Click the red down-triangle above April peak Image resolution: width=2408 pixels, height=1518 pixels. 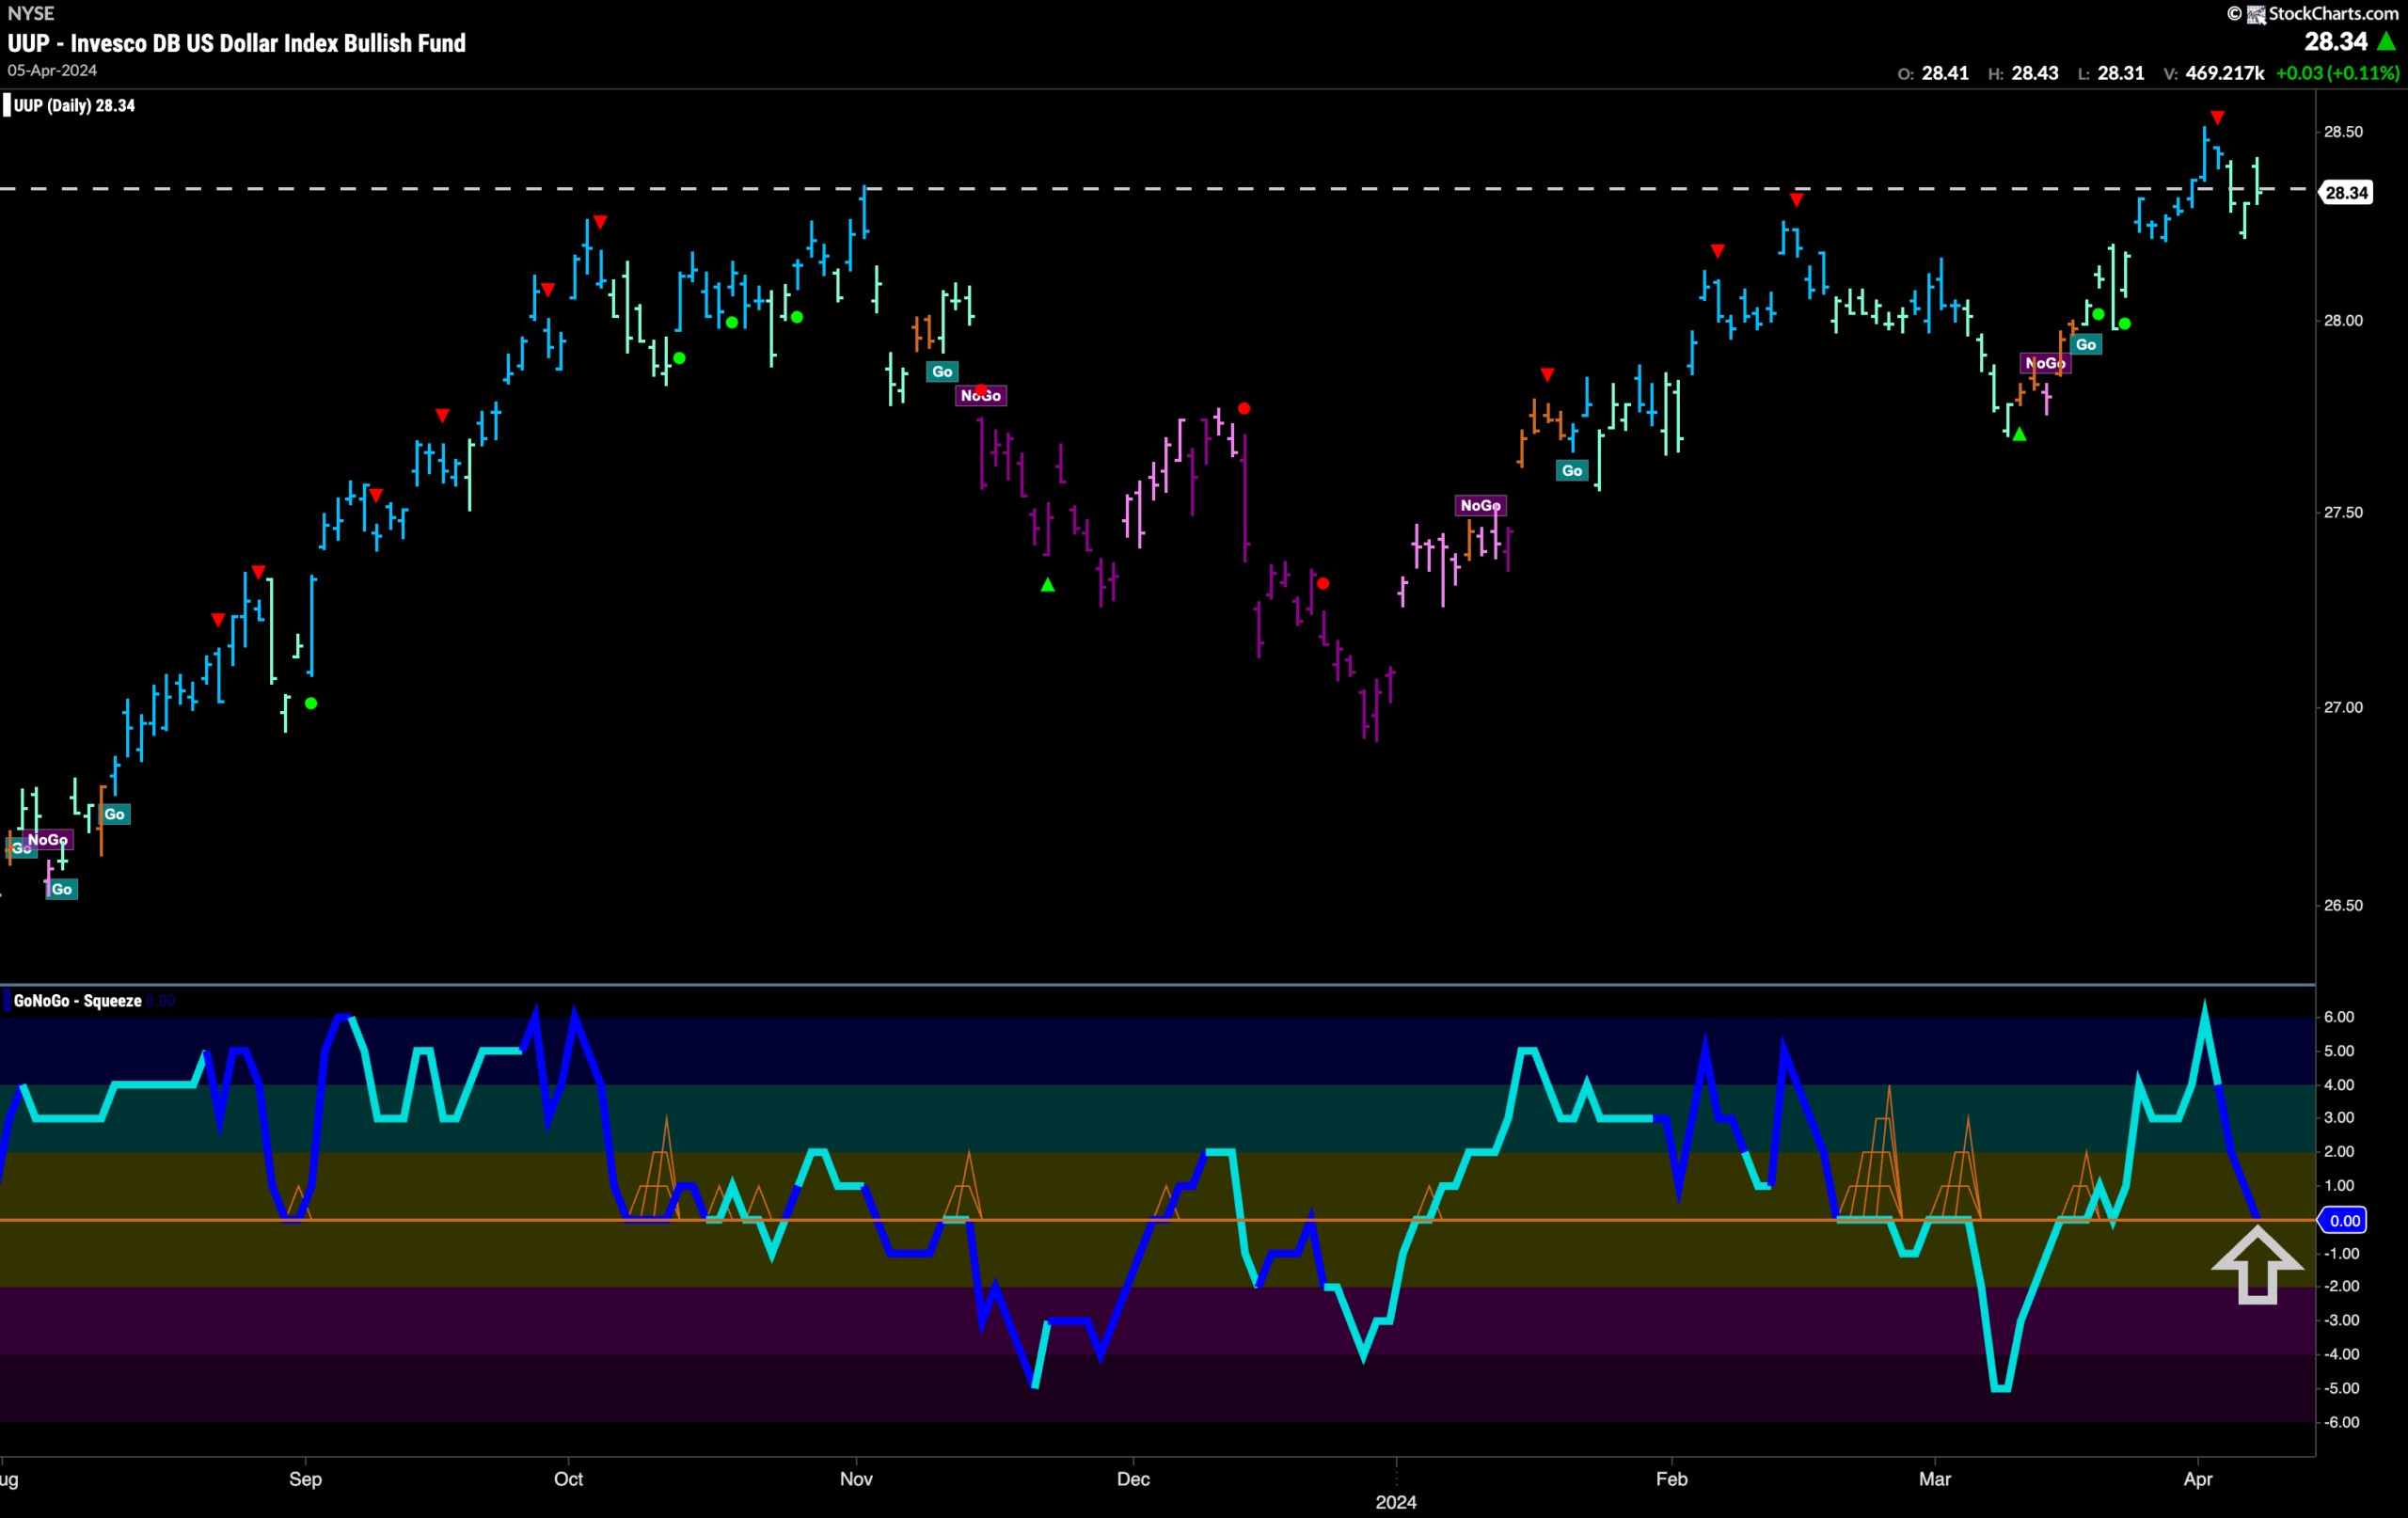click(x=2217, y=118)
